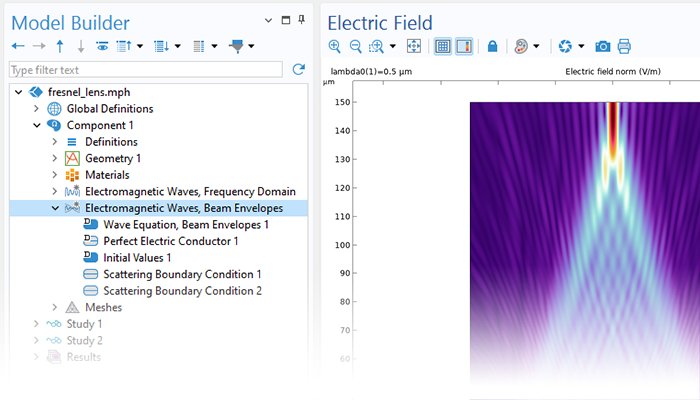This screenshot has width=700, height=400.
Task: Select Scattering Boundary Condition 2
Action: pos(183,291)
